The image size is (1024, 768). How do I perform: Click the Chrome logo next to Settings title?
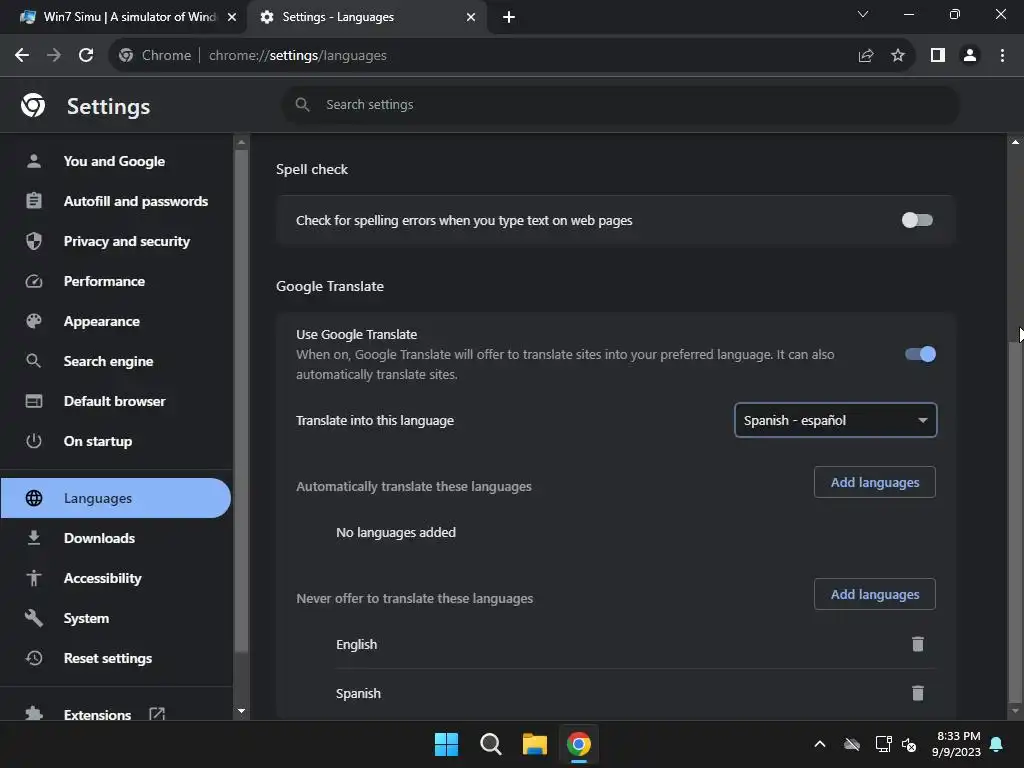pos(33,105)
